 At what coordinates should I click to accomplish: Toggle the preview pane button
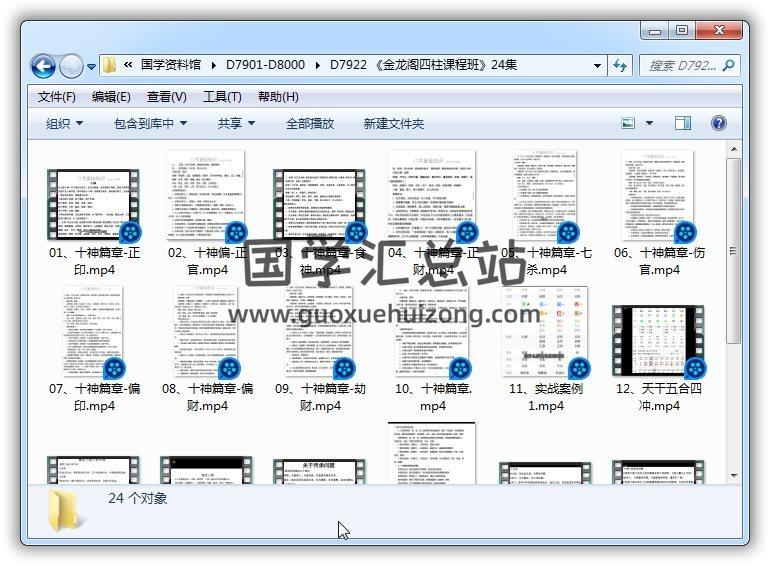(x=683, y=124)
